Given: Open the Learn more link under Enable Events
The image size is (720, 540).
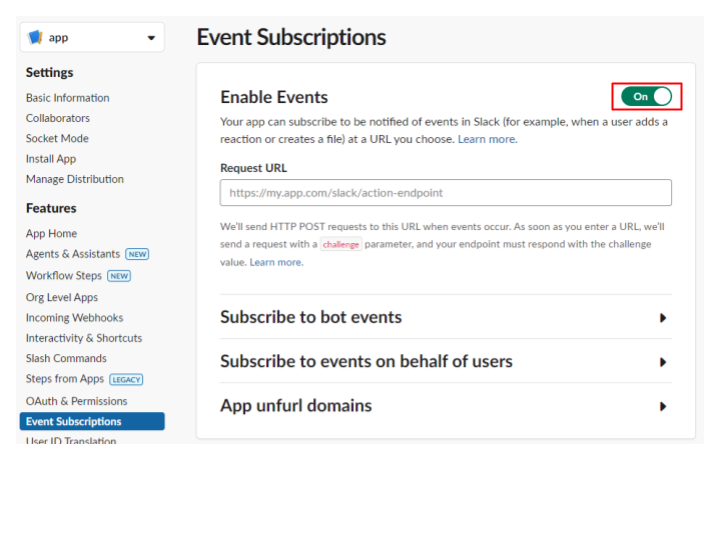Looking at the screenshot, I should (487, 139).
